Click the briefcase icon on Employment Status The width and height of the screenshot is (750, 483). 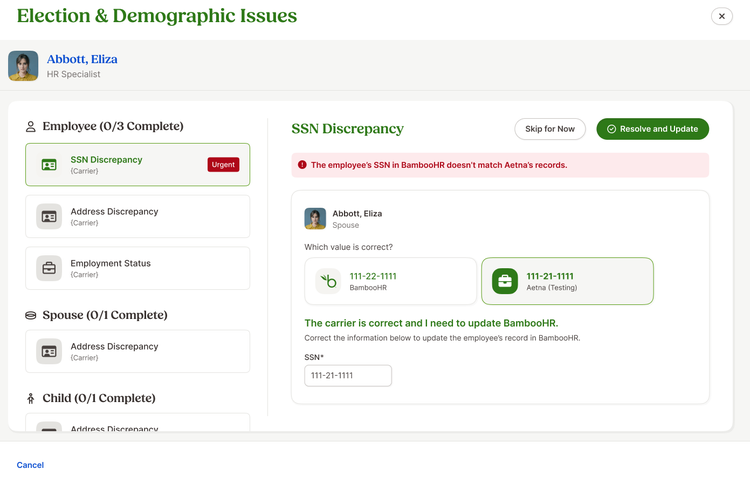(x=49, y=268)
